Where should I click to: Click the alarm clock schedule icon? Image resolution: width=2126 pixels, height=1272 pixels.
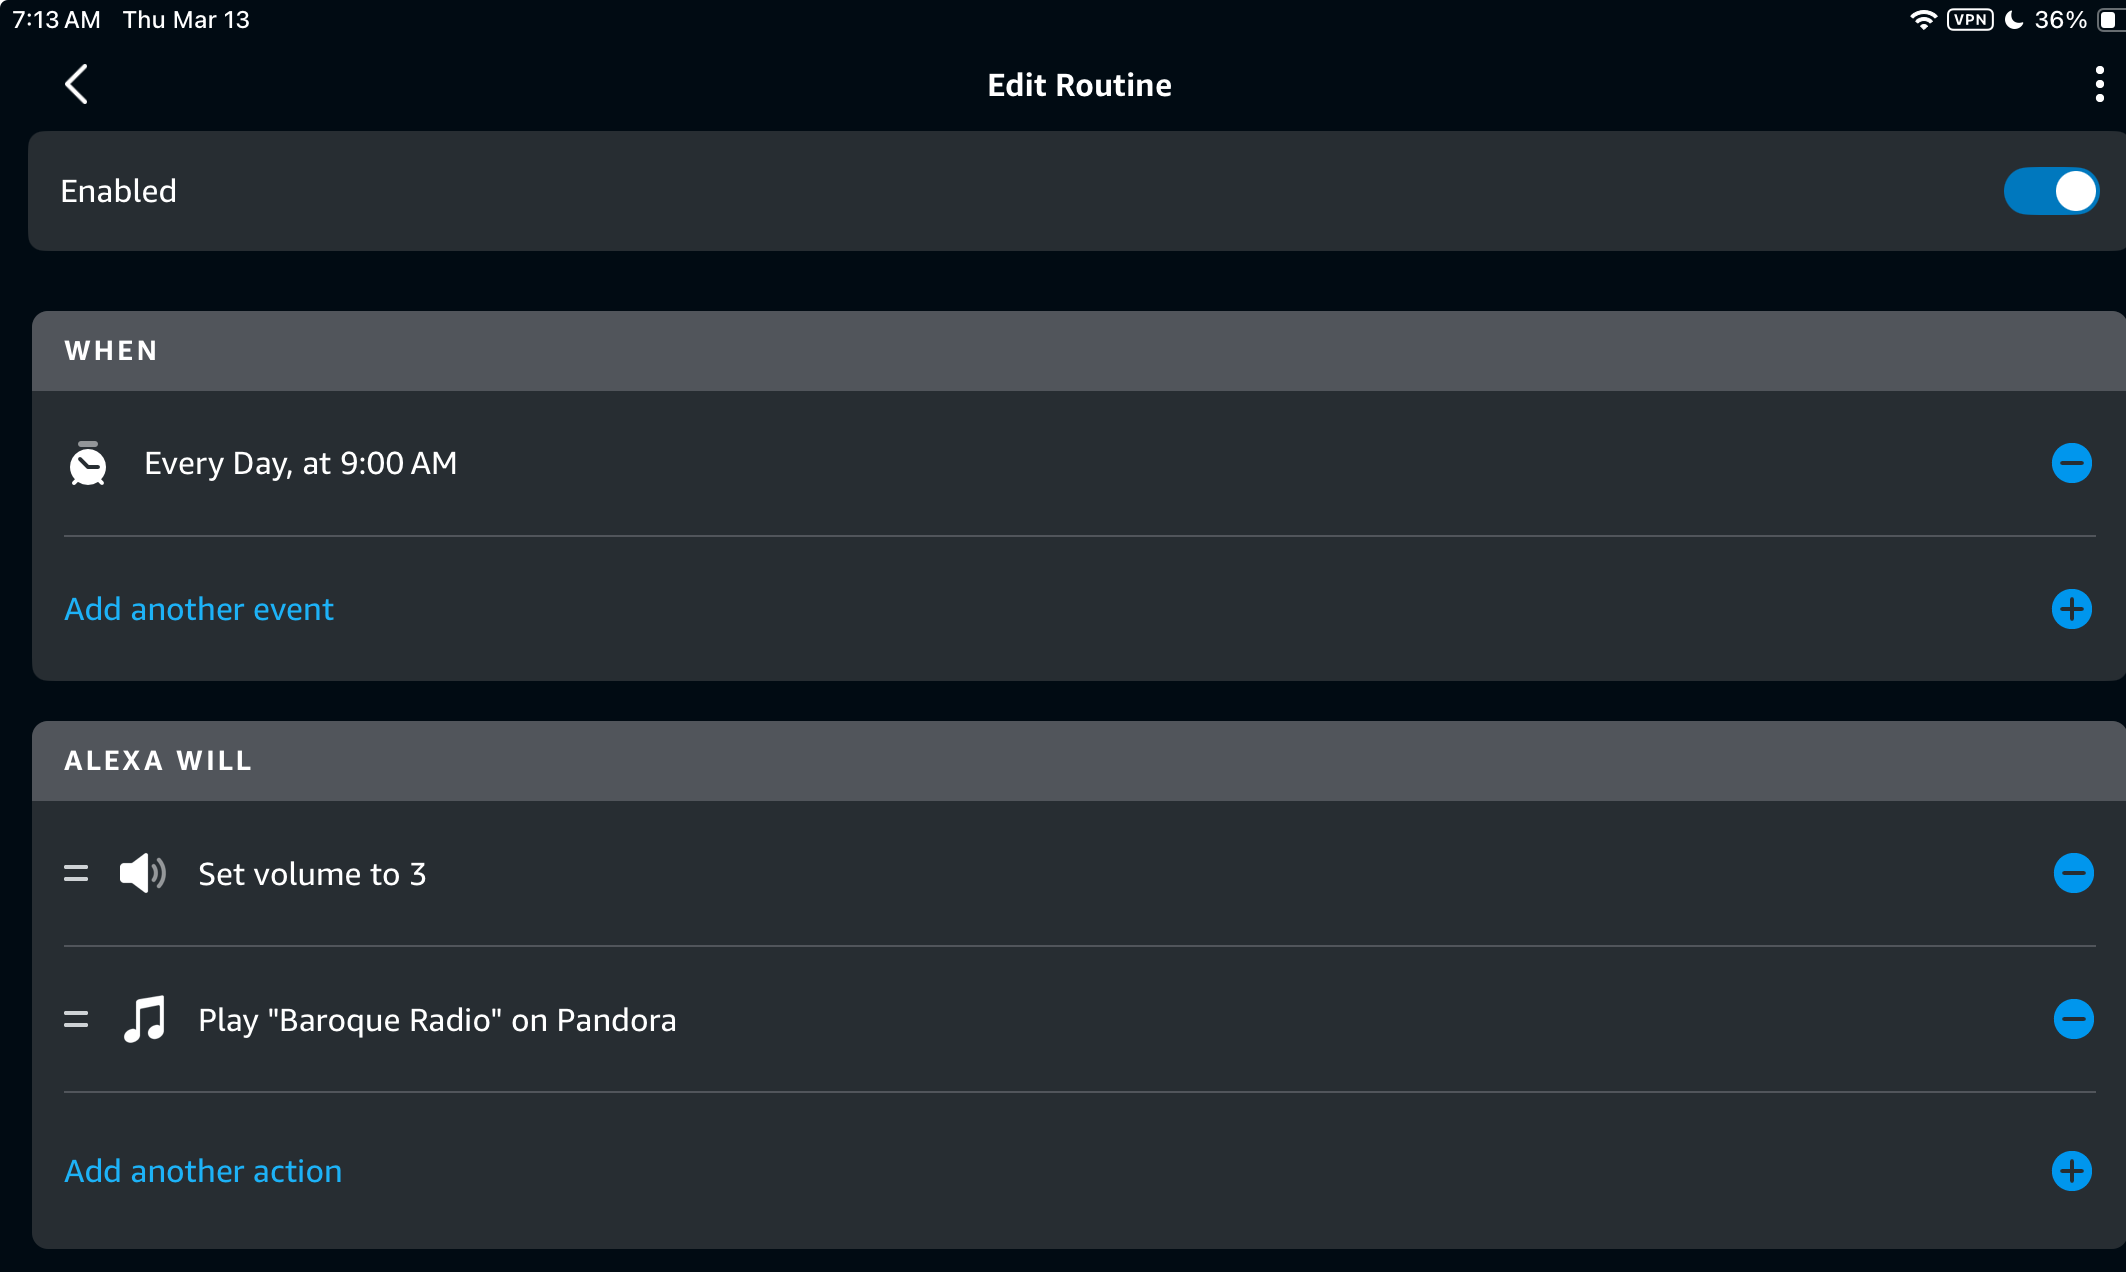(88, 463)
